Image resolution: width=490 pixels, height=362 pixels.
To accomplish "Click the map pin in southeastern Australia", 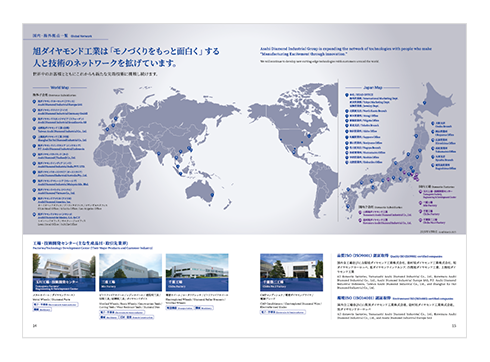I will [211, 195].
